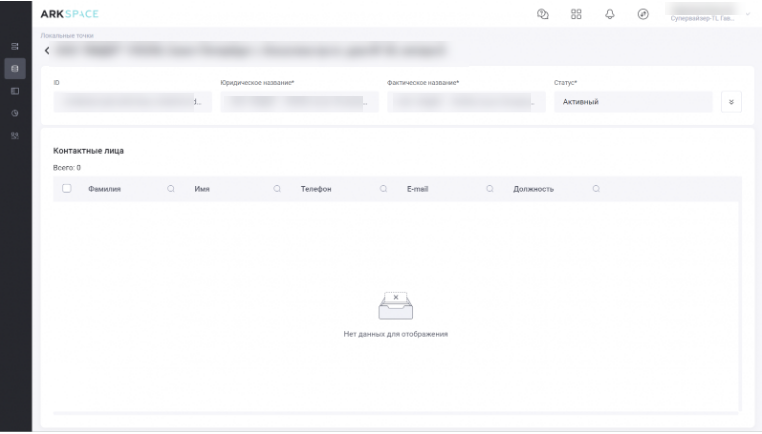The width and height of the screenshot is (762, 434).
Task: Click the compass icon in top bar
Action: click(x=642, y=14)
